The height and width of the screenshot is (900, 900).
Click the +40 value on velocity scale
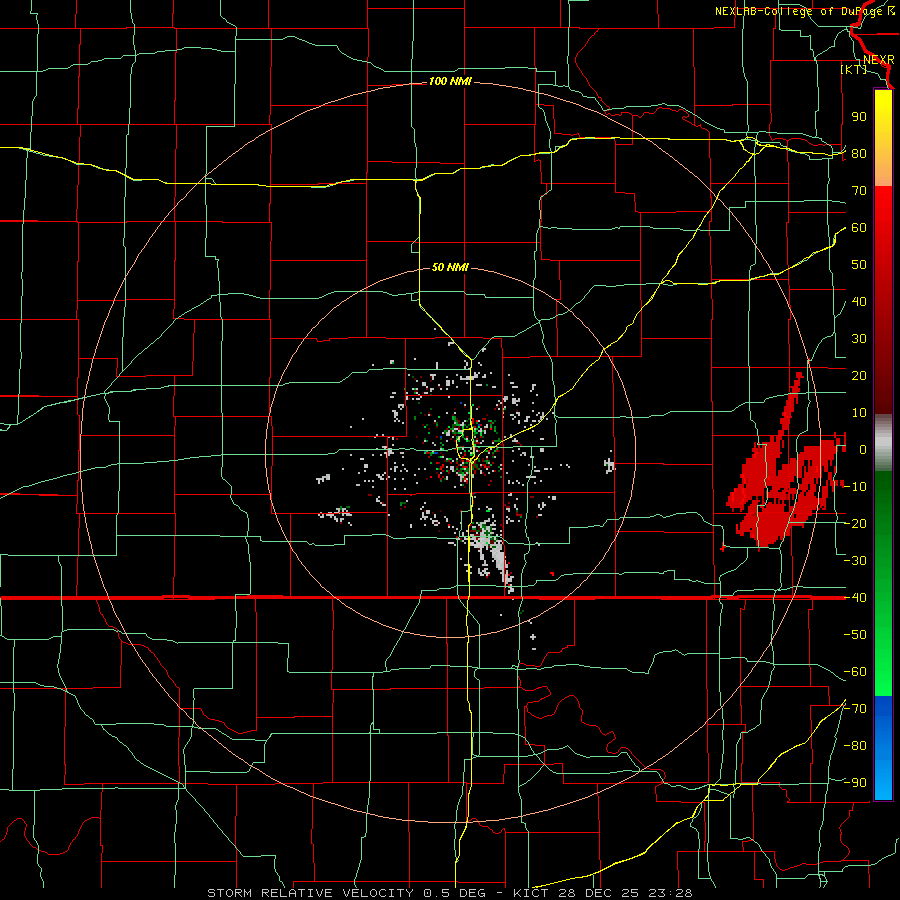859,302
